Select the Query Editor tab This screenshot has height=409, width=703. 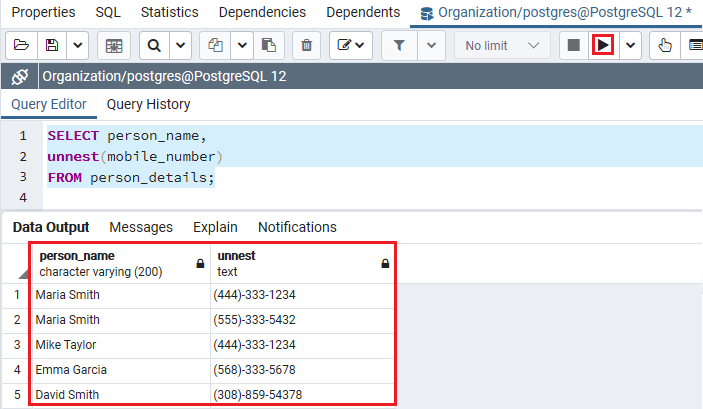pyautogui.click(x=49, y=104)
